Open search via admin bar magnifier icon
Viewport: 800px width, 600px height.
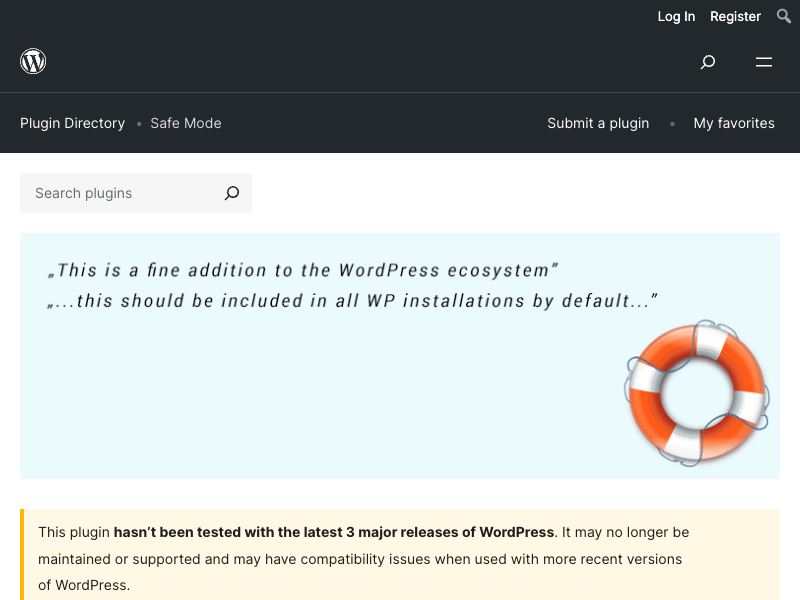coord(784,16)
